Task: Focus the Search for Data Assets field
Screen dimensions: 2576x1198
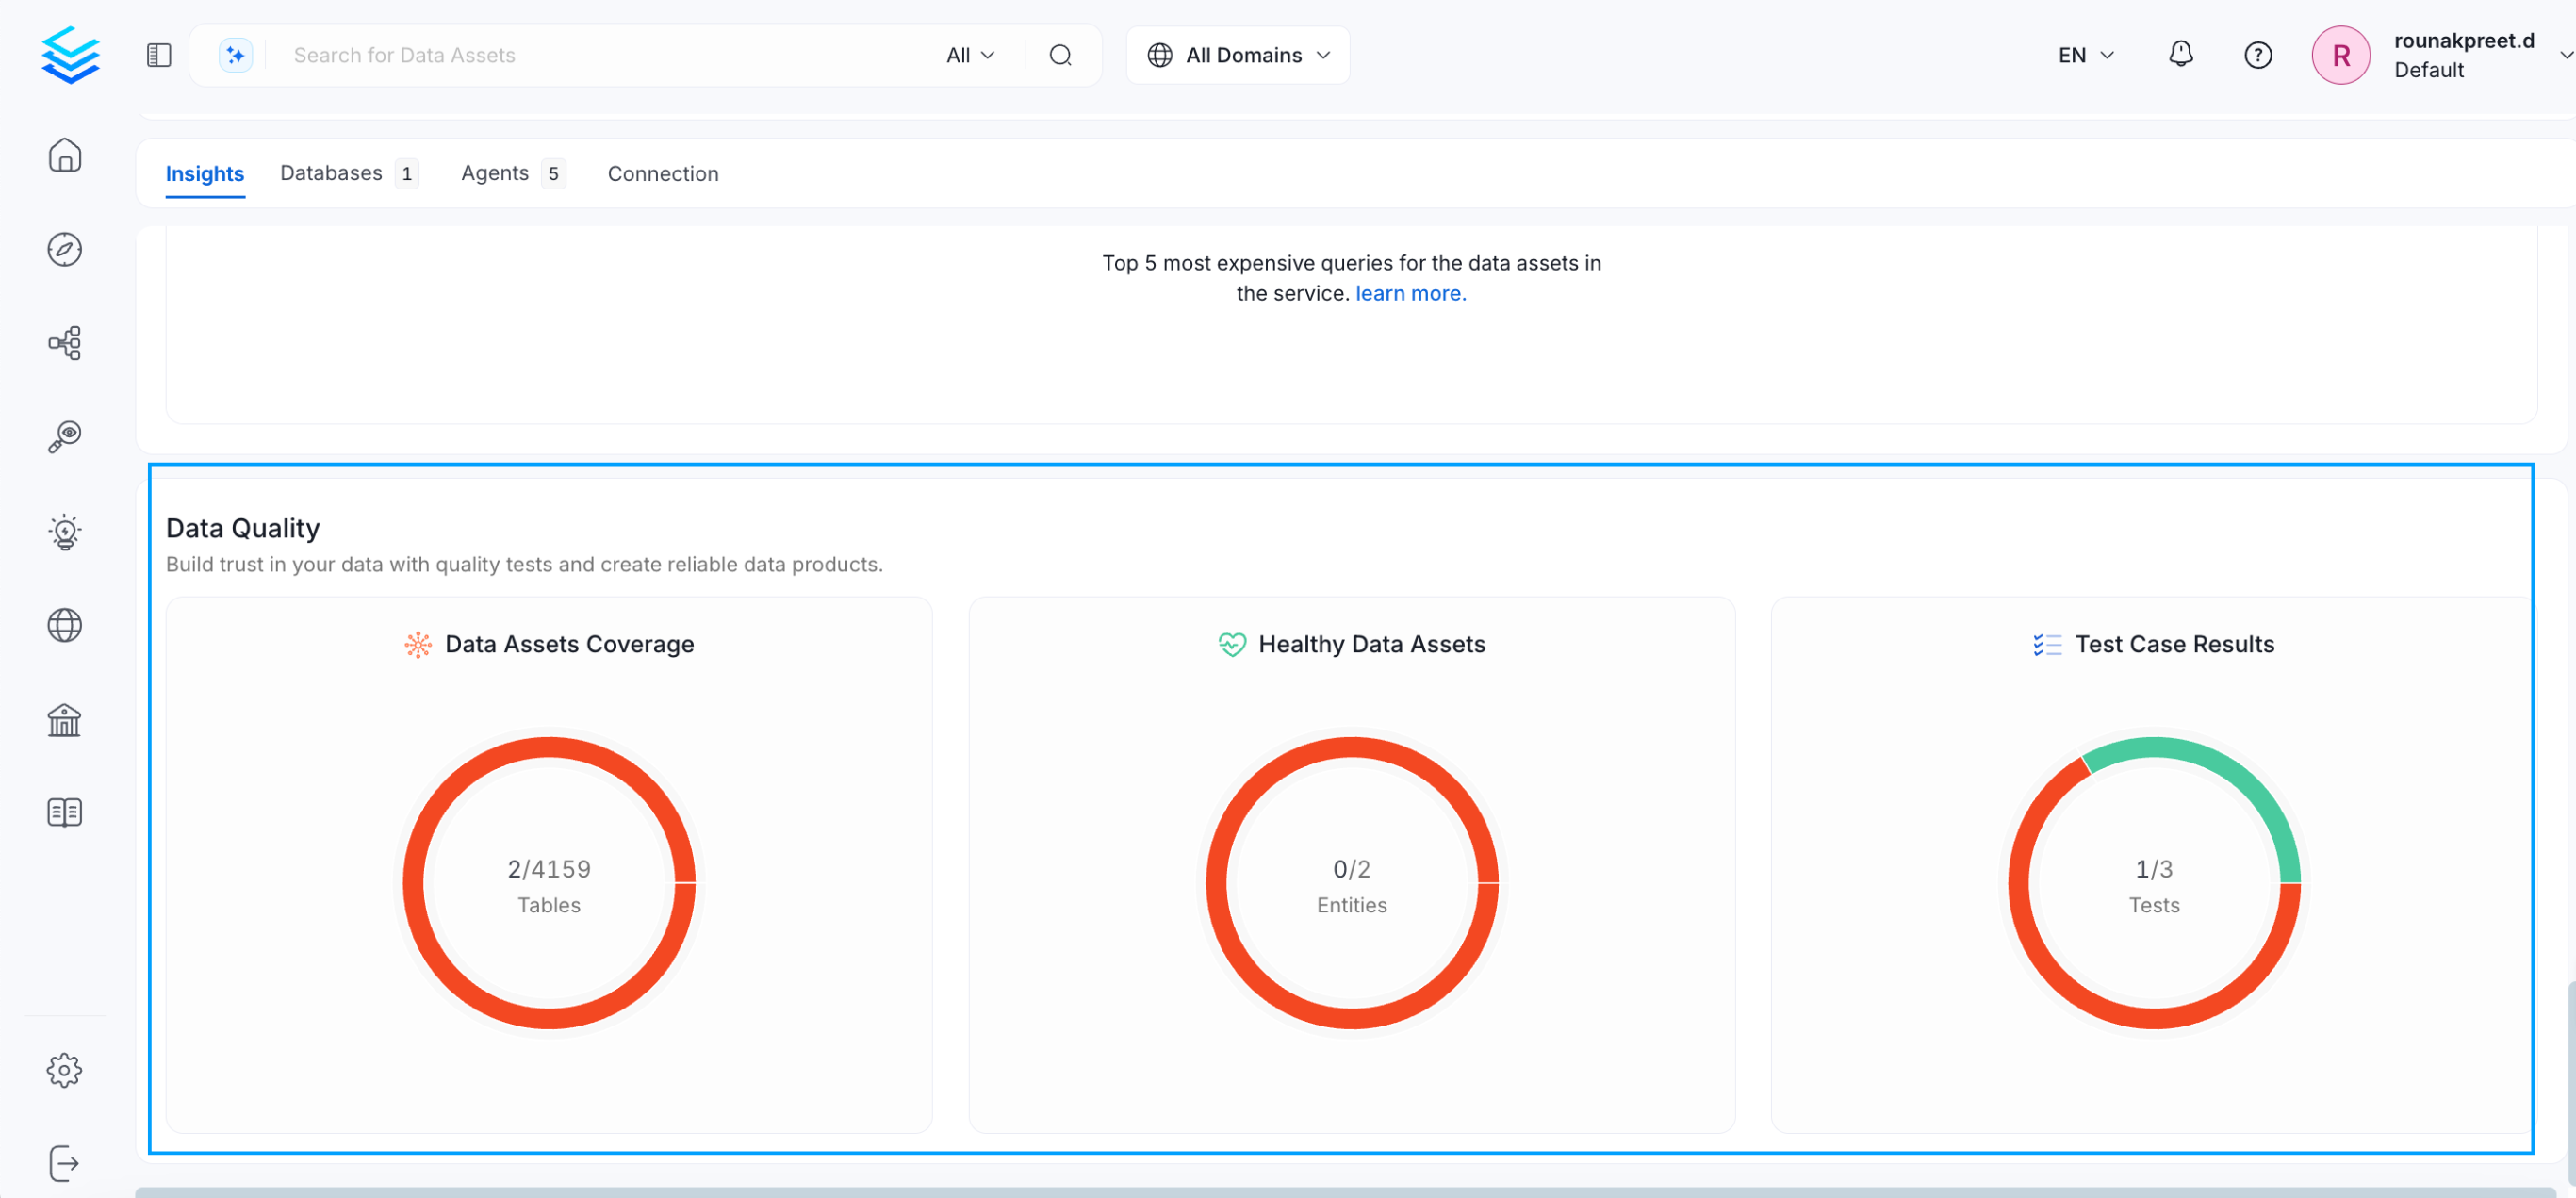Action: 600,55
